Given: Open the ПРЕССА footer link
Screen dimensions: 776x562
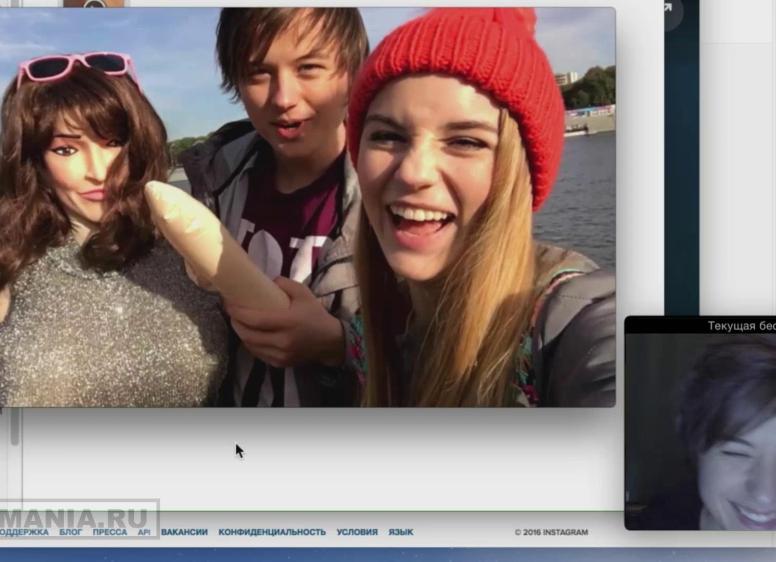Looking at the screenshot, I should (109, 532).
